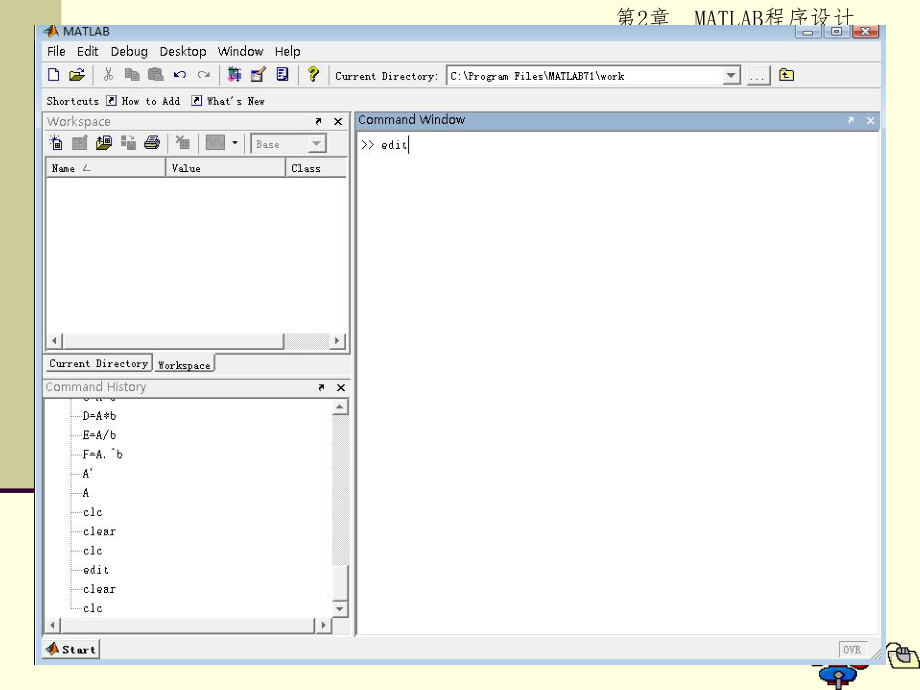Click the Workspace print icon

pyautogui.click(x=152, y=143)
